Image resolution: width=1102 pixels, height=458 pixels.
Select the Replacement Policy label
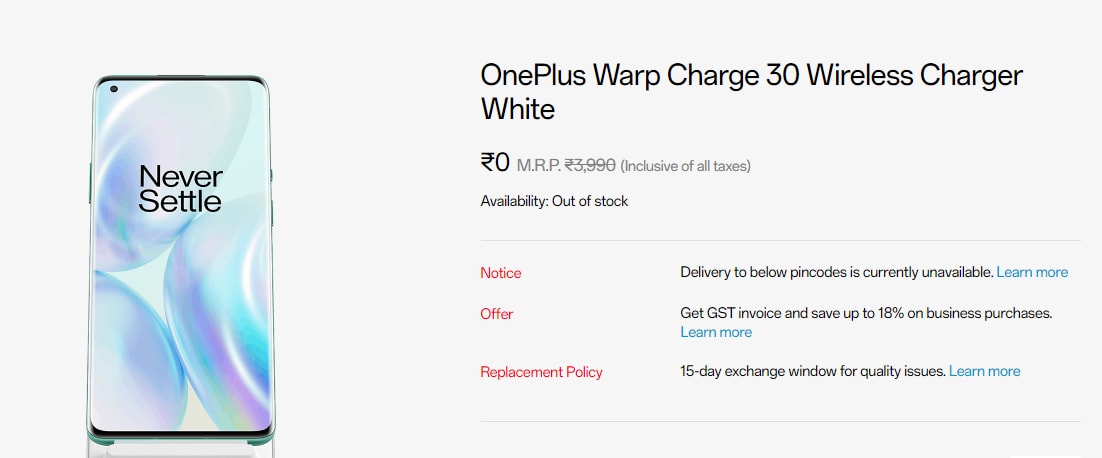[541, 372]
